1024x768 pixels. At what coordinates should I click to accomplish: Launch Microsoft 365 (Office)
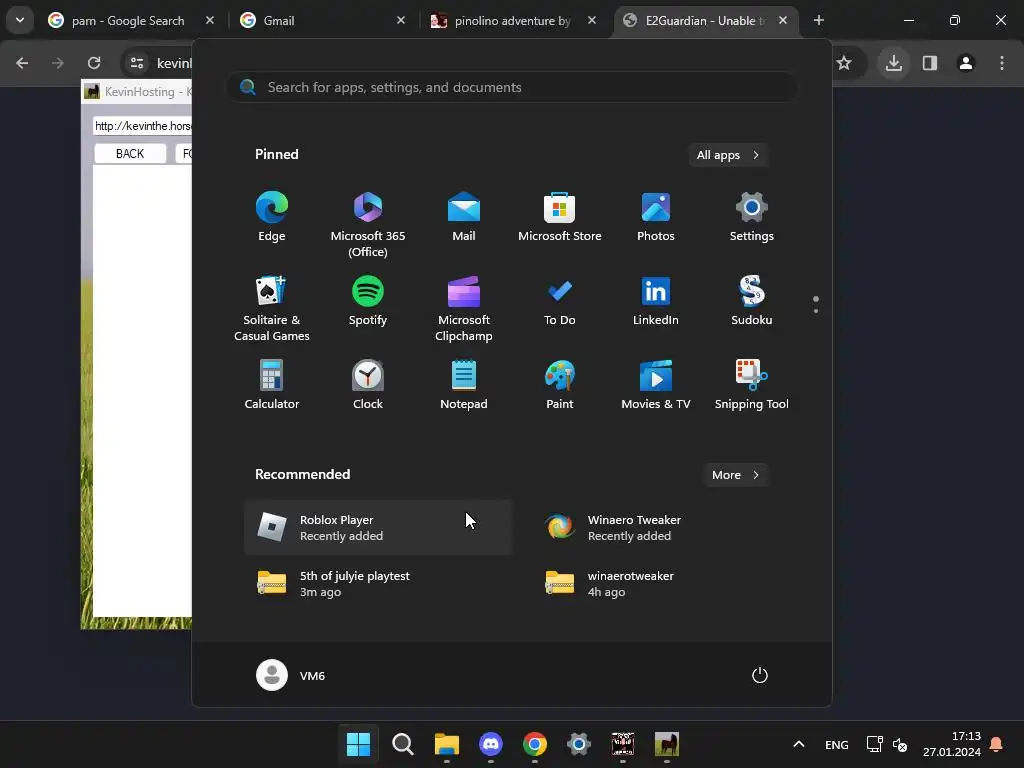point(368,224)
